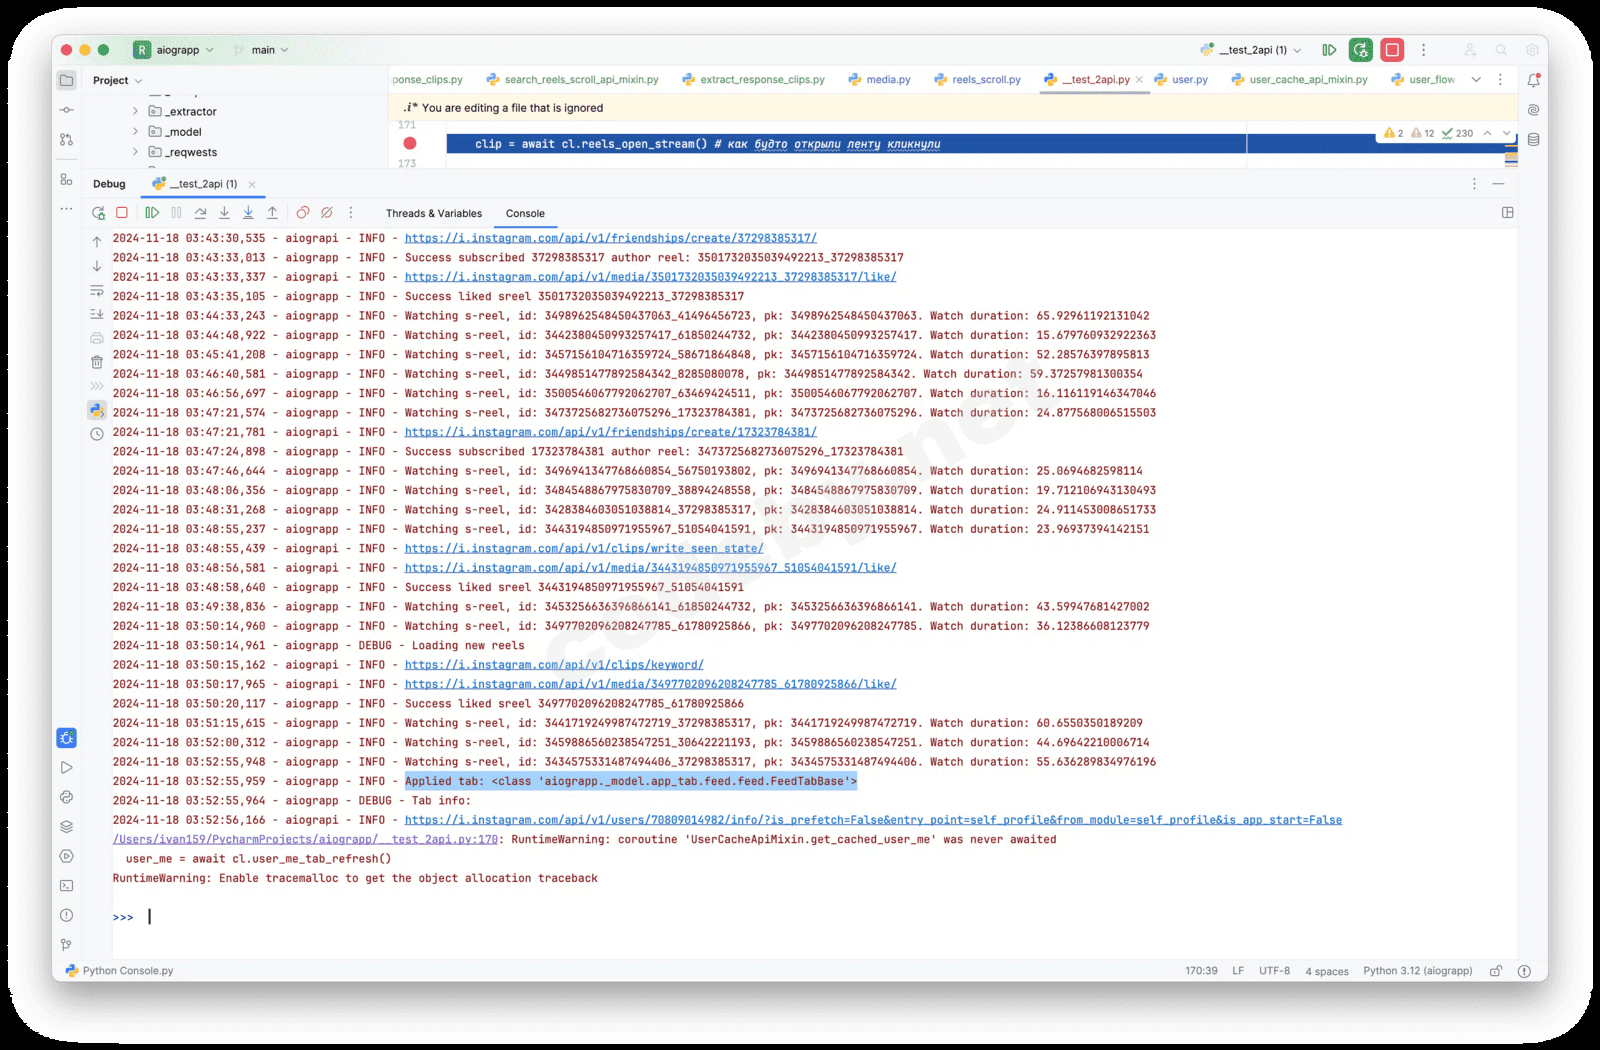Toggle the Python console prompt icon
Screen dimensions: 1600x1050
point(97,410)
